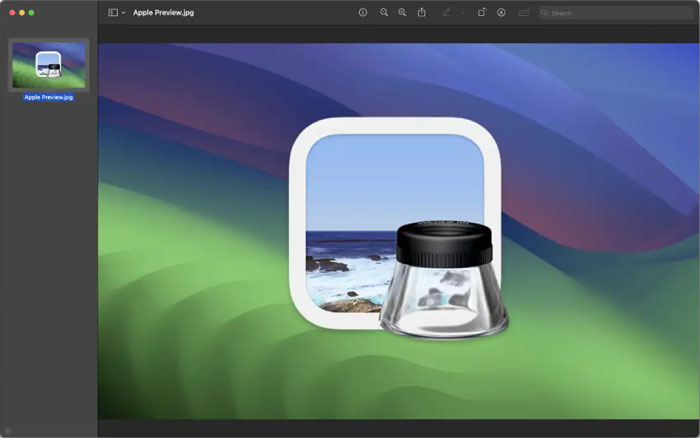Zoom out with the minus magnifier

tap(383, 13)
